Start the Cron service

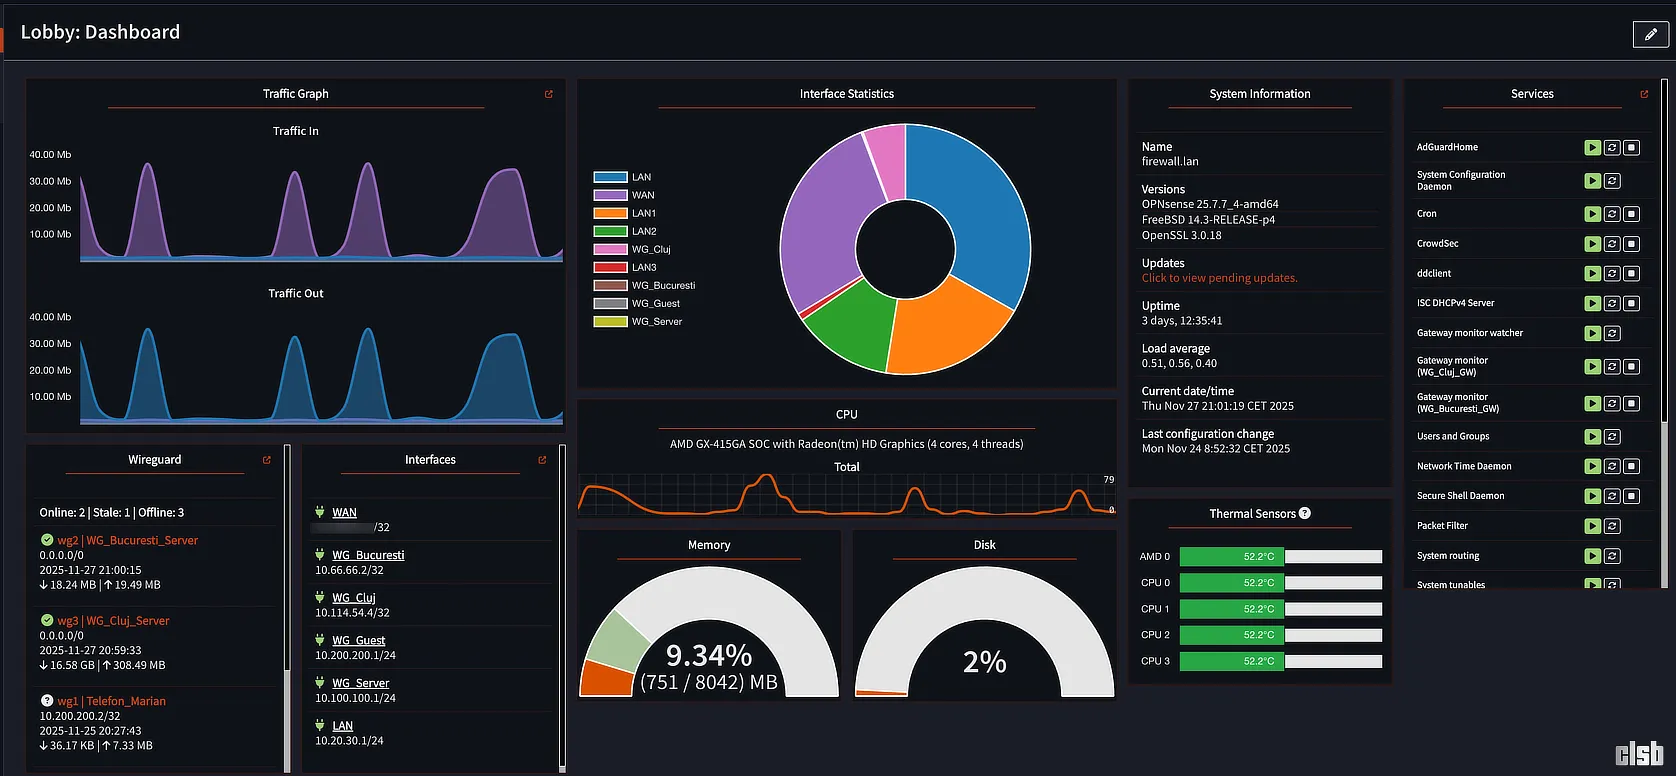coord(1593,214)
